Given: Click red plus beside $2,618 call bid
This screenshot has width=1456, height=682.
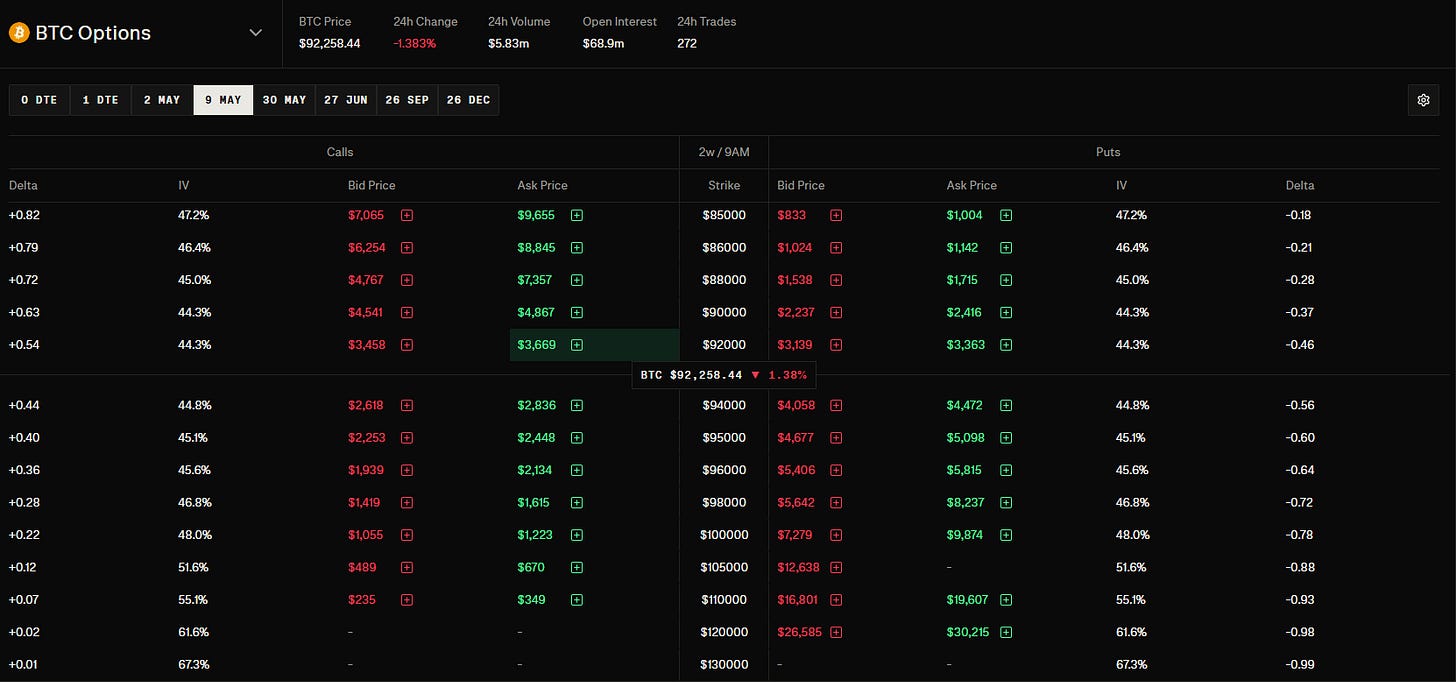Looking at the screenshot, I should click(407, 405).
